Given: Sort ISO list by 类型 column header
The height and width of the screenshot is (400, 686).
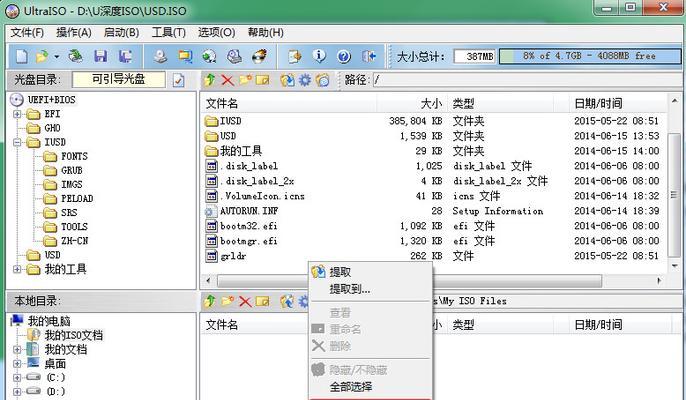Looking at the screenshot, I should tap(501, 104).
